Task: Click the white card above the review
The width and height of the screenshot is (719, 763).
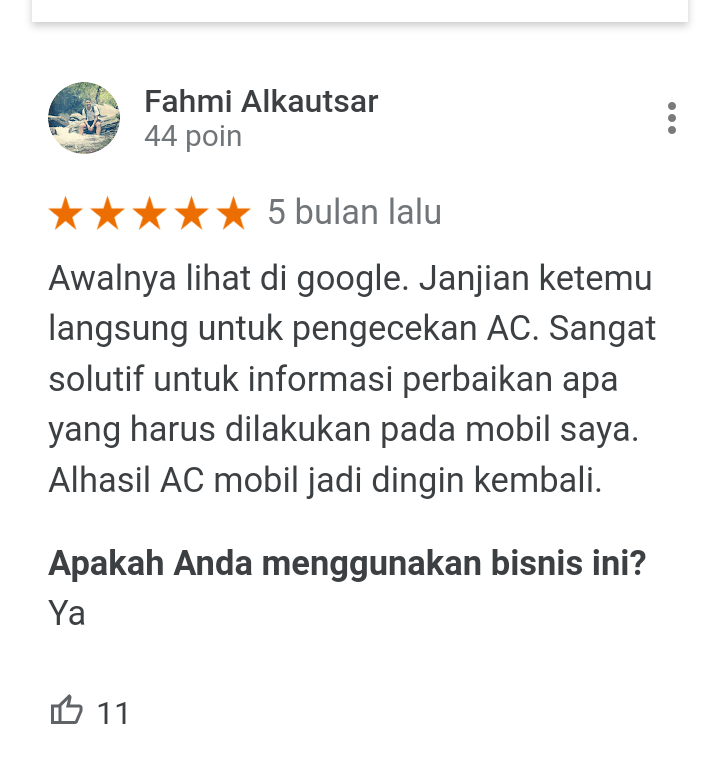Action: point(360,10)
